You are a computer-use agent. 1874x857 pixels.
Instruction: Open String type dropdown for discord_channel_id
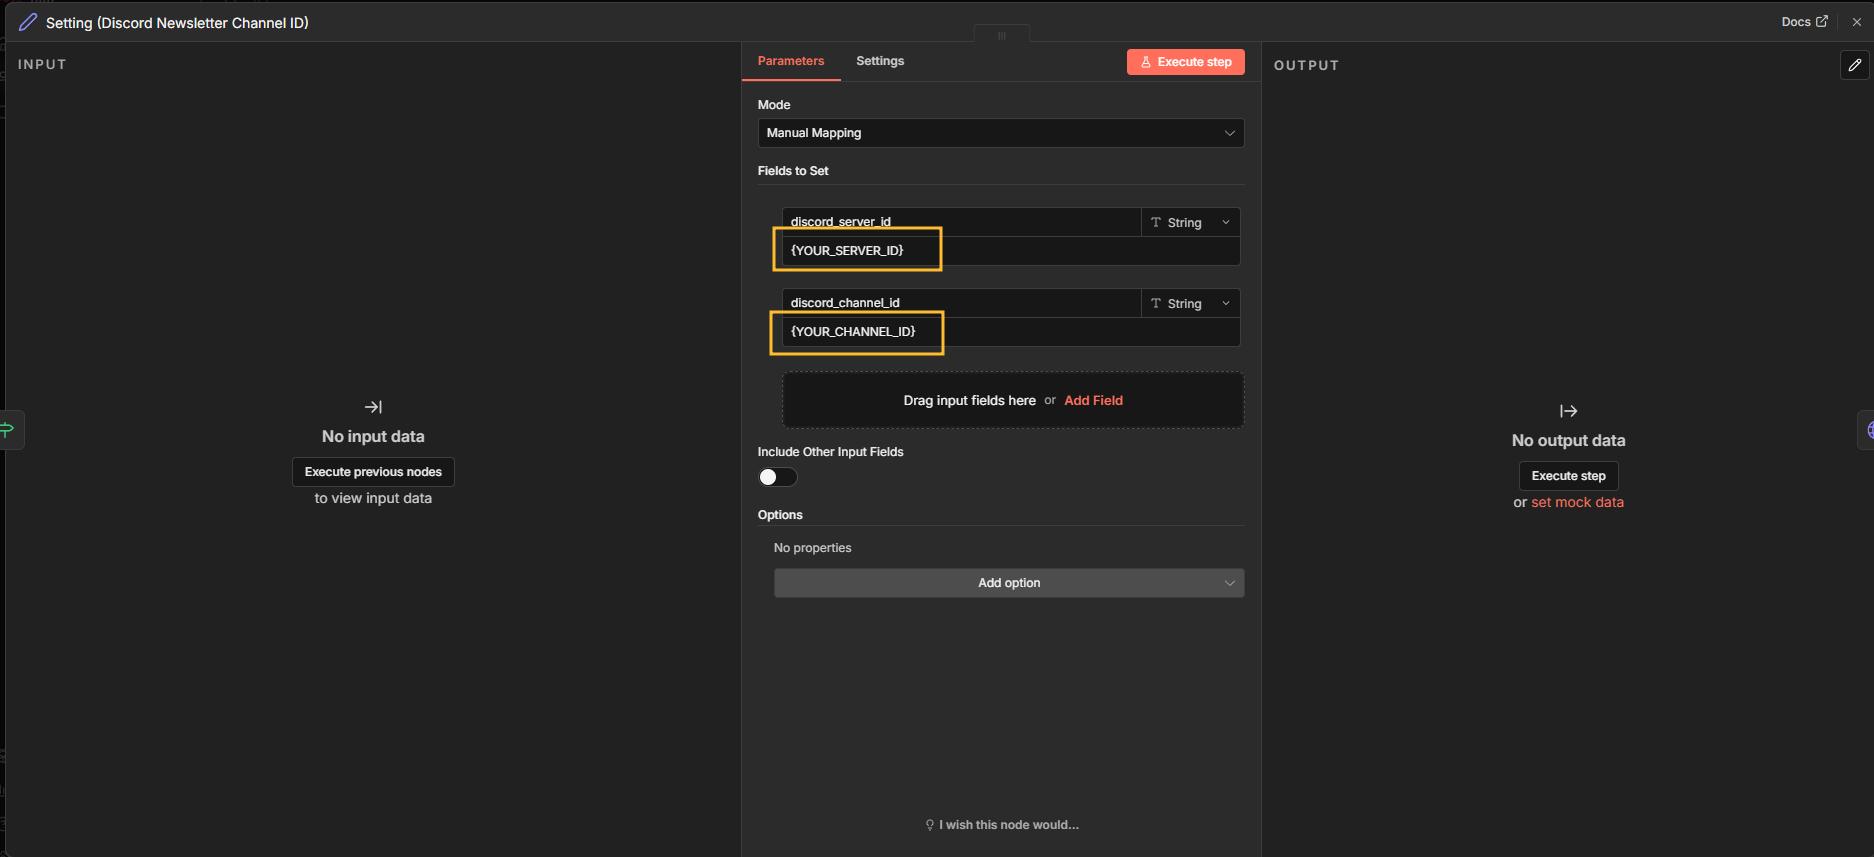click(x=1190, y=303)
